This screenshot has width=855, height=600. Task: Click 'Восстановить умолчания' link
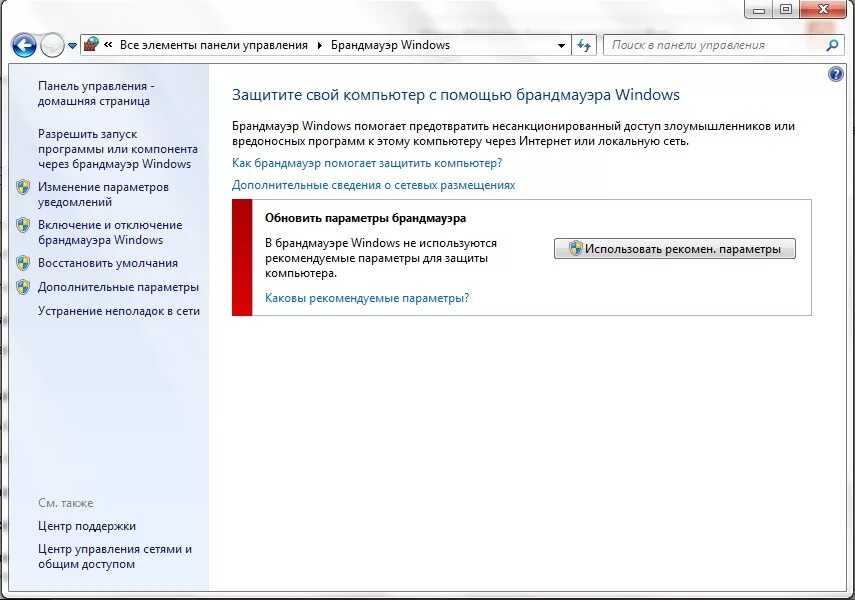108,263
